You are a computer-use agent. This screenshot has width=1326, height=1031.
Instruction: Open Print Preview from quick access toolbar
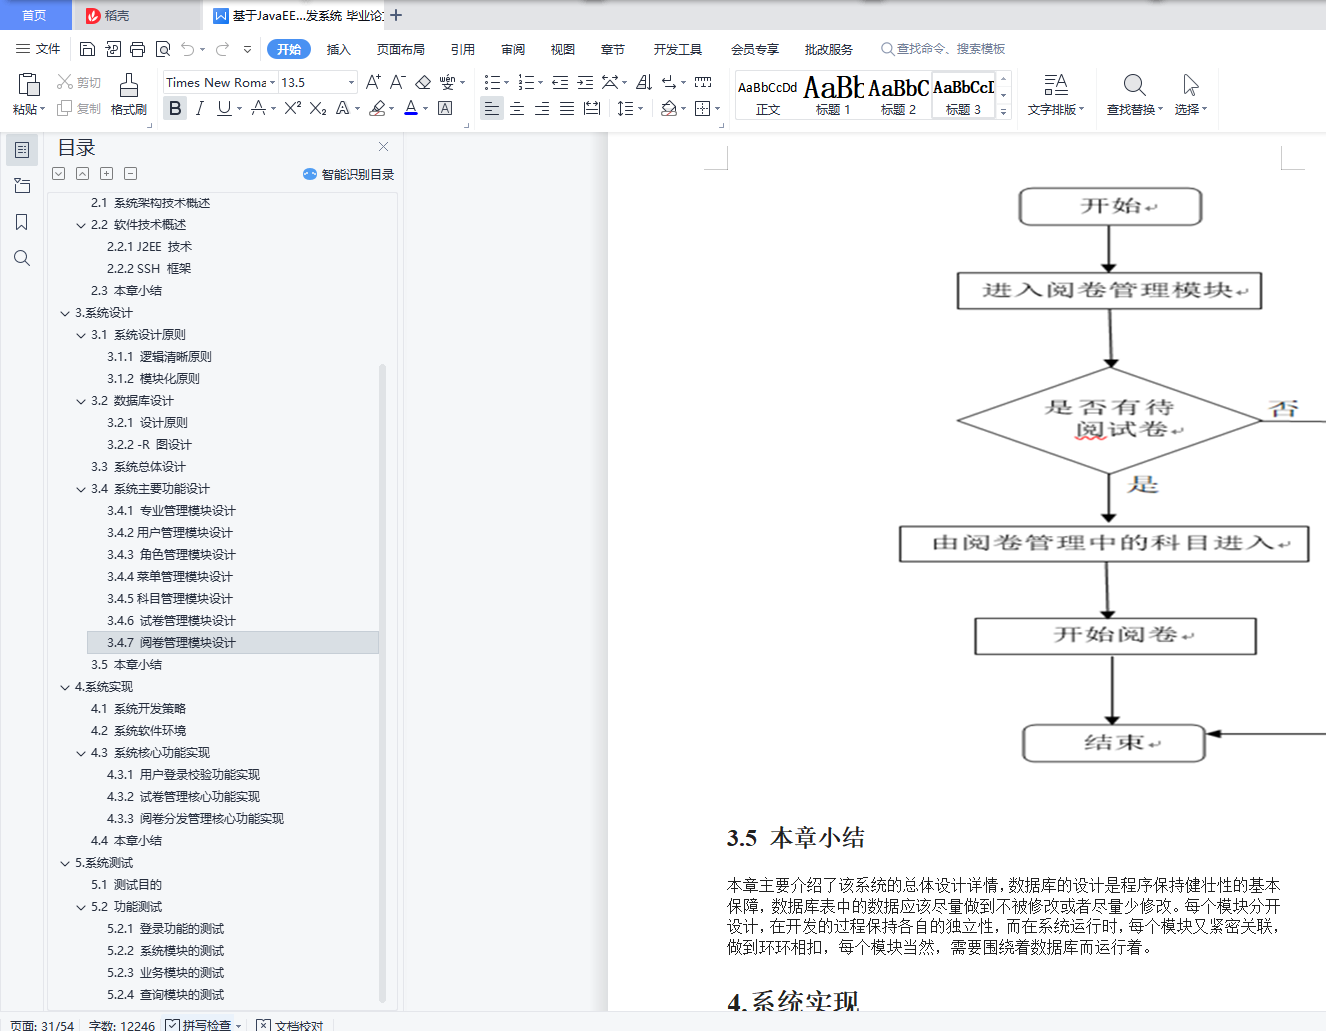tap(162, 49)
